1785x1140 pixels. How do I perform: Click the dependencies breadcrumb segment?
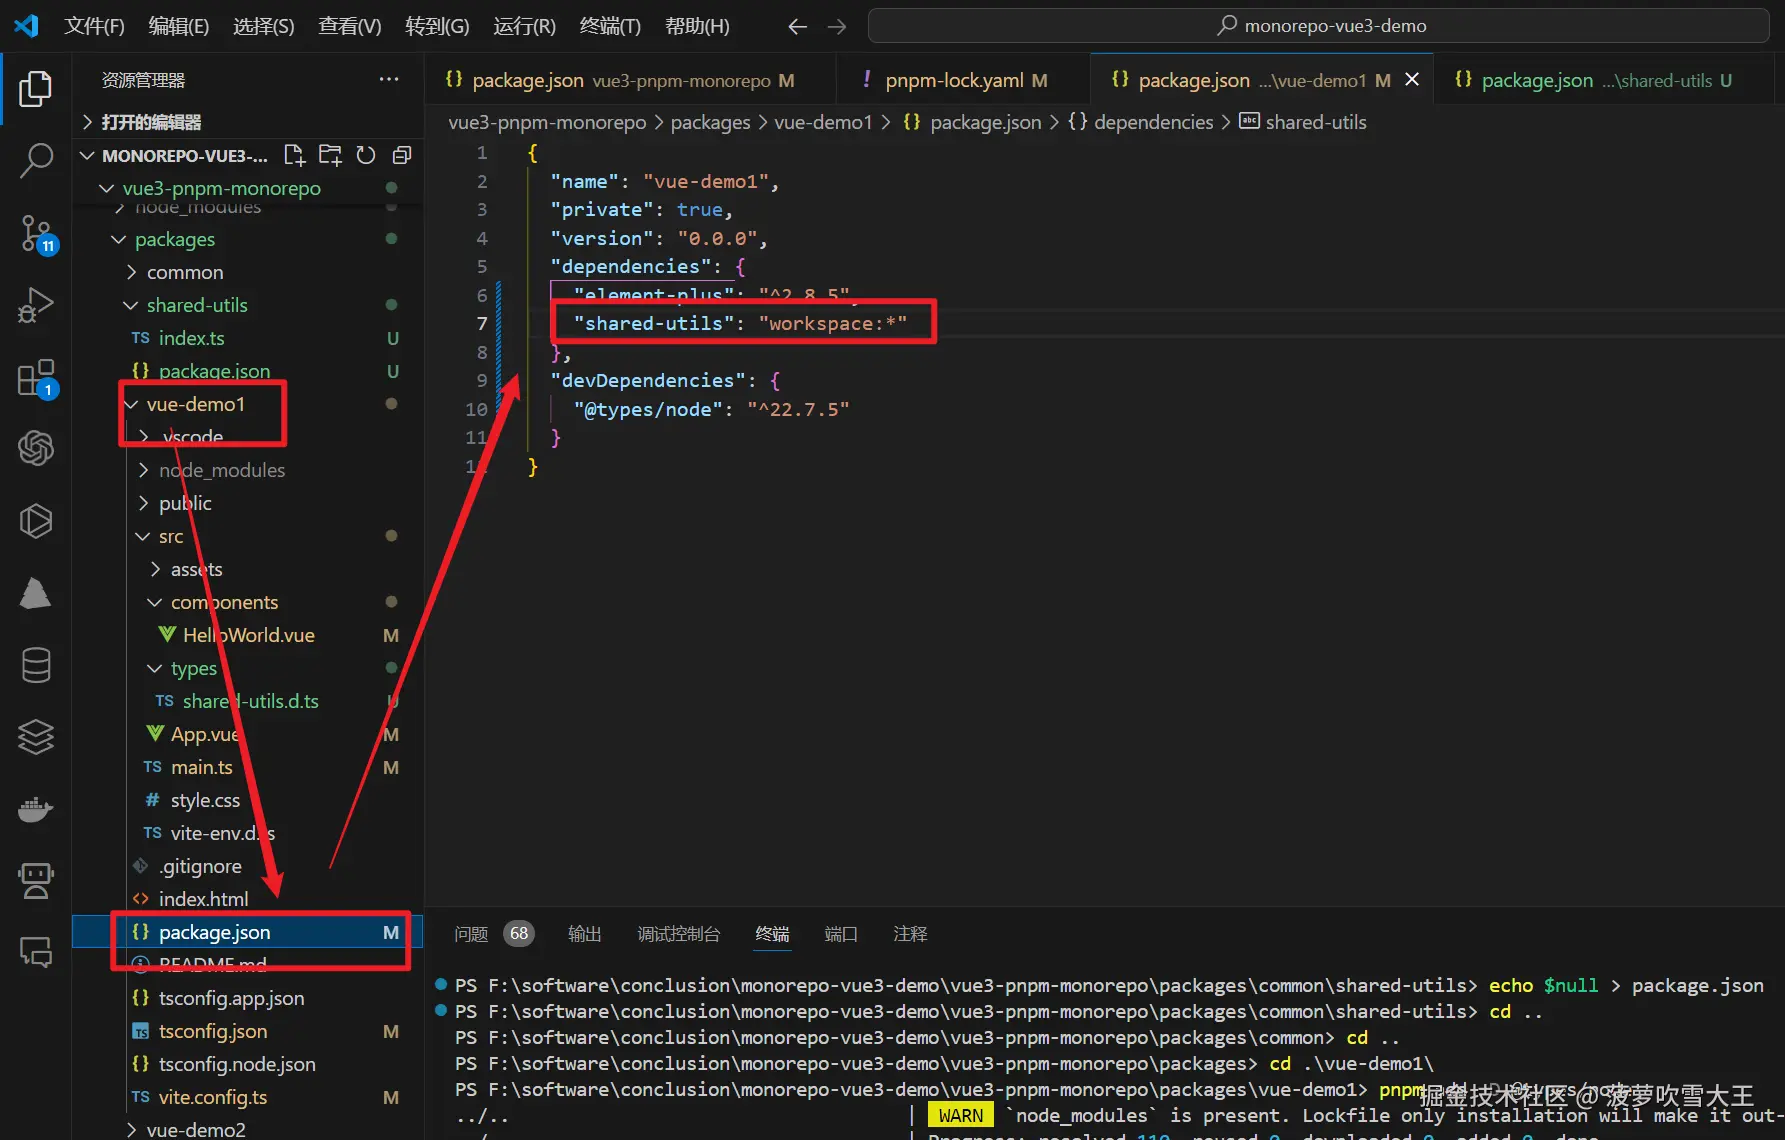point(1153,122)
